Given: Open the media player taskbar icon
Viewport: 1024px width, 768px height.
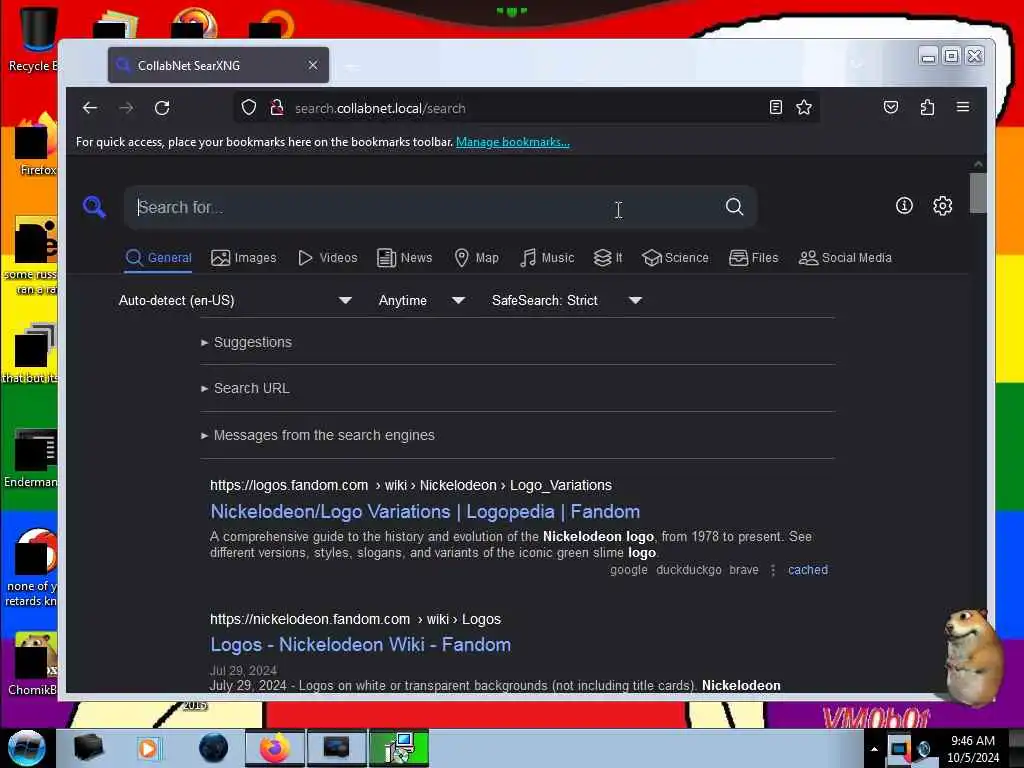Looking at the screenshot, I should point(148,748).
